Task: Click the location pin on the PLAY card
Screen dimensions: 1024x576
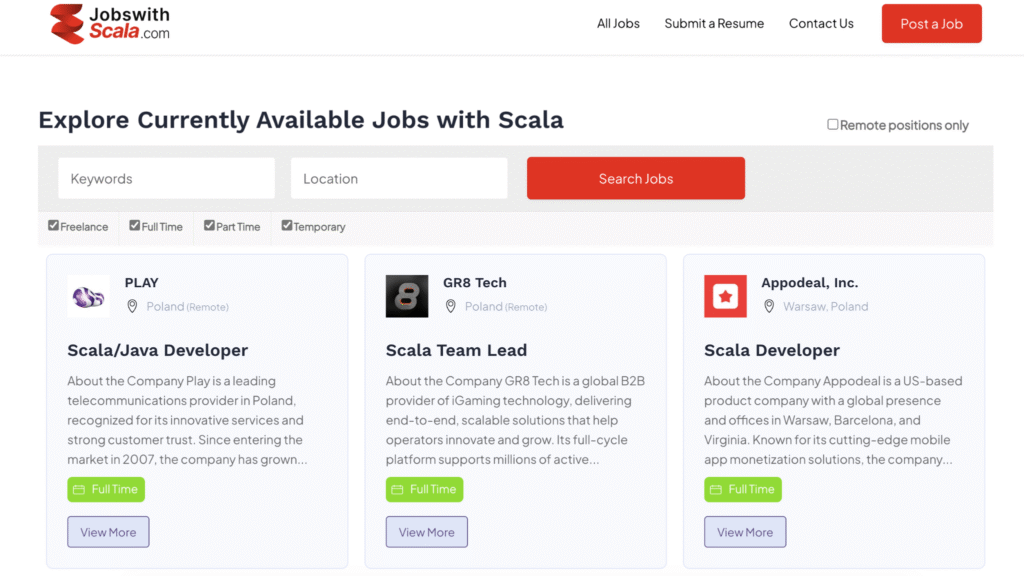Action: (132, 306)
